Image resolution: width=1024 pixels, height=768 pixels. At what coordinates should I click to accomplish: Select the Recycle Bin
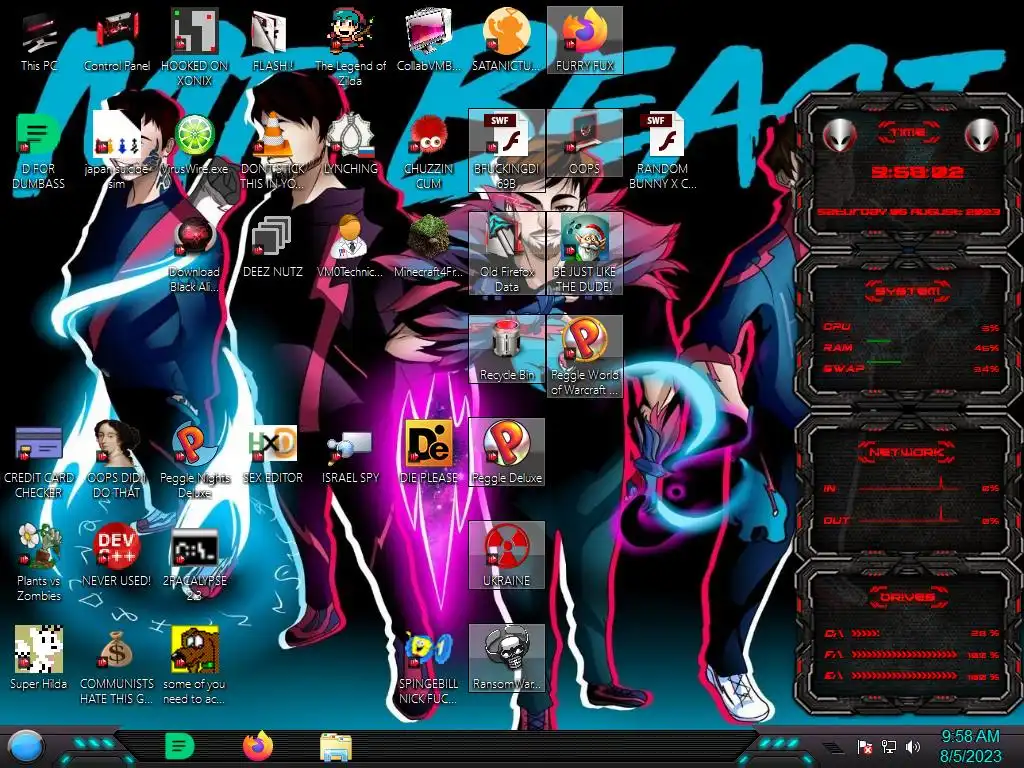click(x=507, y=349)
